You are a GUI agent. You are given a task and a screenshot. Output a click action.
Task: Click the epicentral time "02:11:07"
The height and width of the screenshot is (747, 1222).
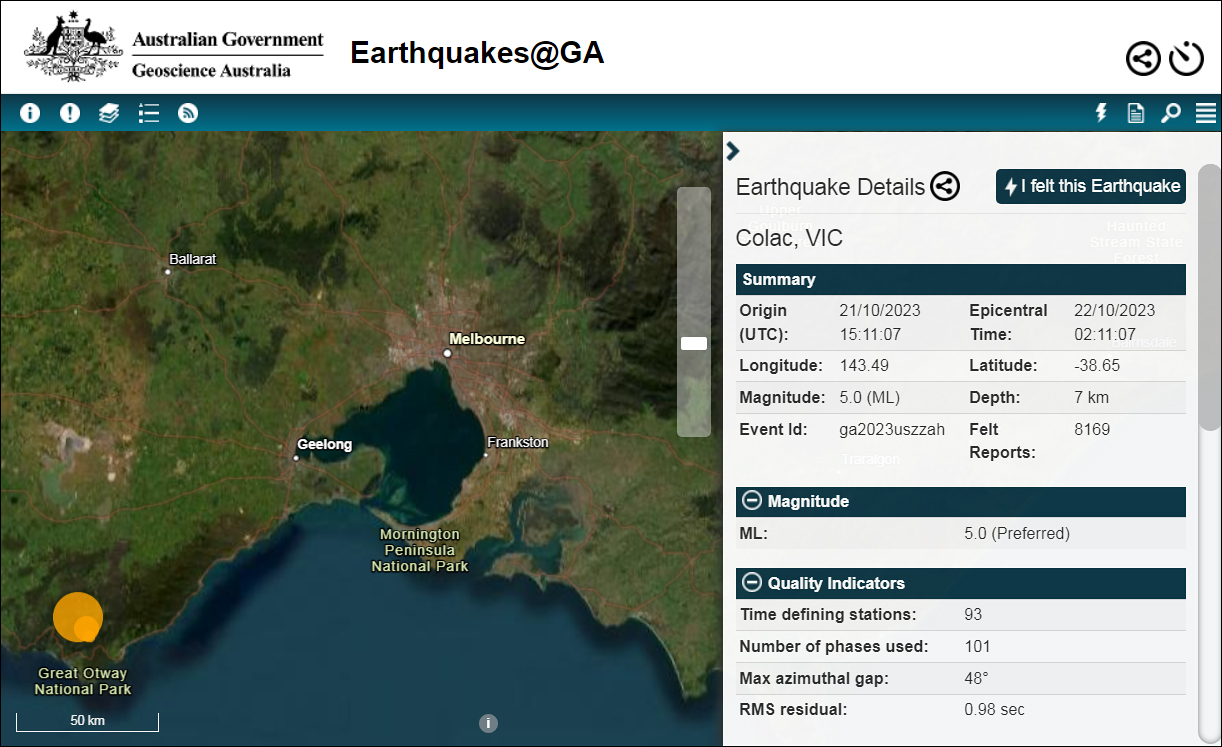coord(1105,334)
